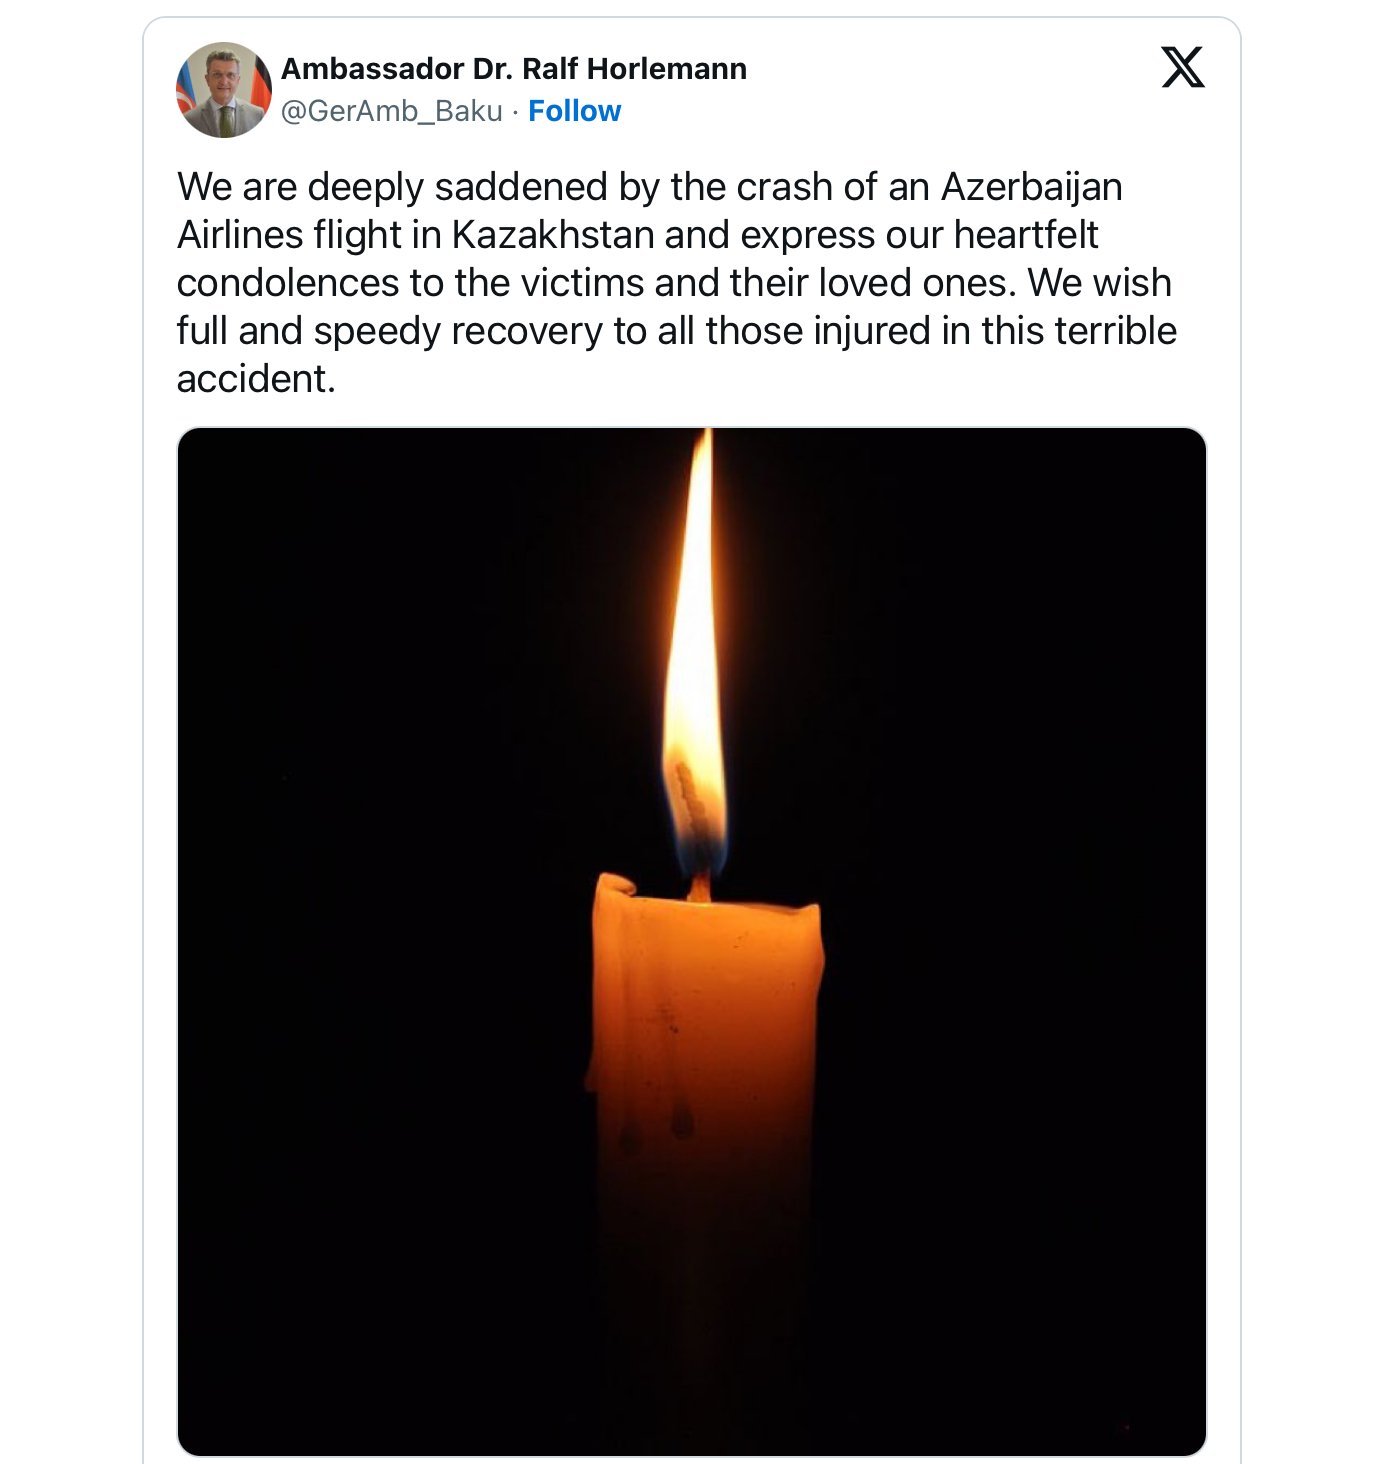Follow the @GerAmb_Baku account
1392x1464 pixels.
click(x=574, y=111)
